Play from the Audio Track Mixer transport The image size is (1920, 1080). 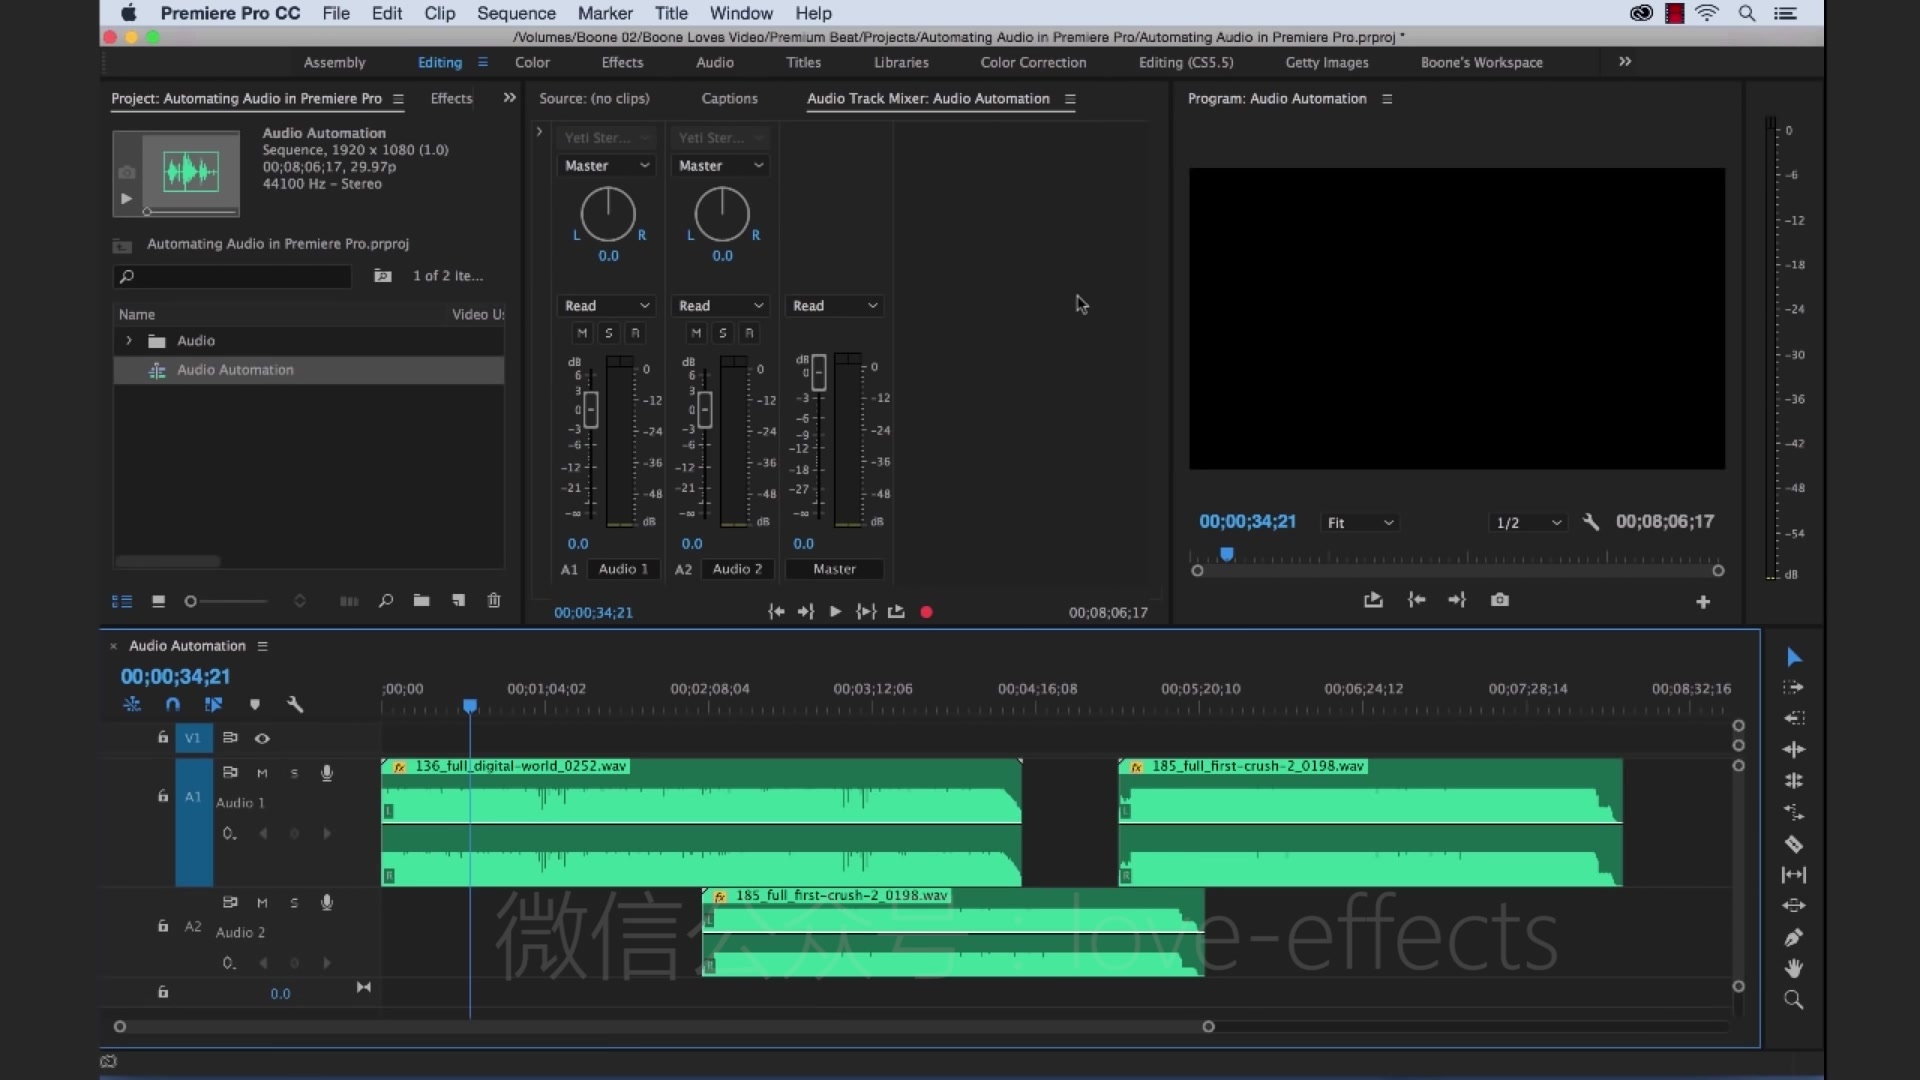point(835,612)
